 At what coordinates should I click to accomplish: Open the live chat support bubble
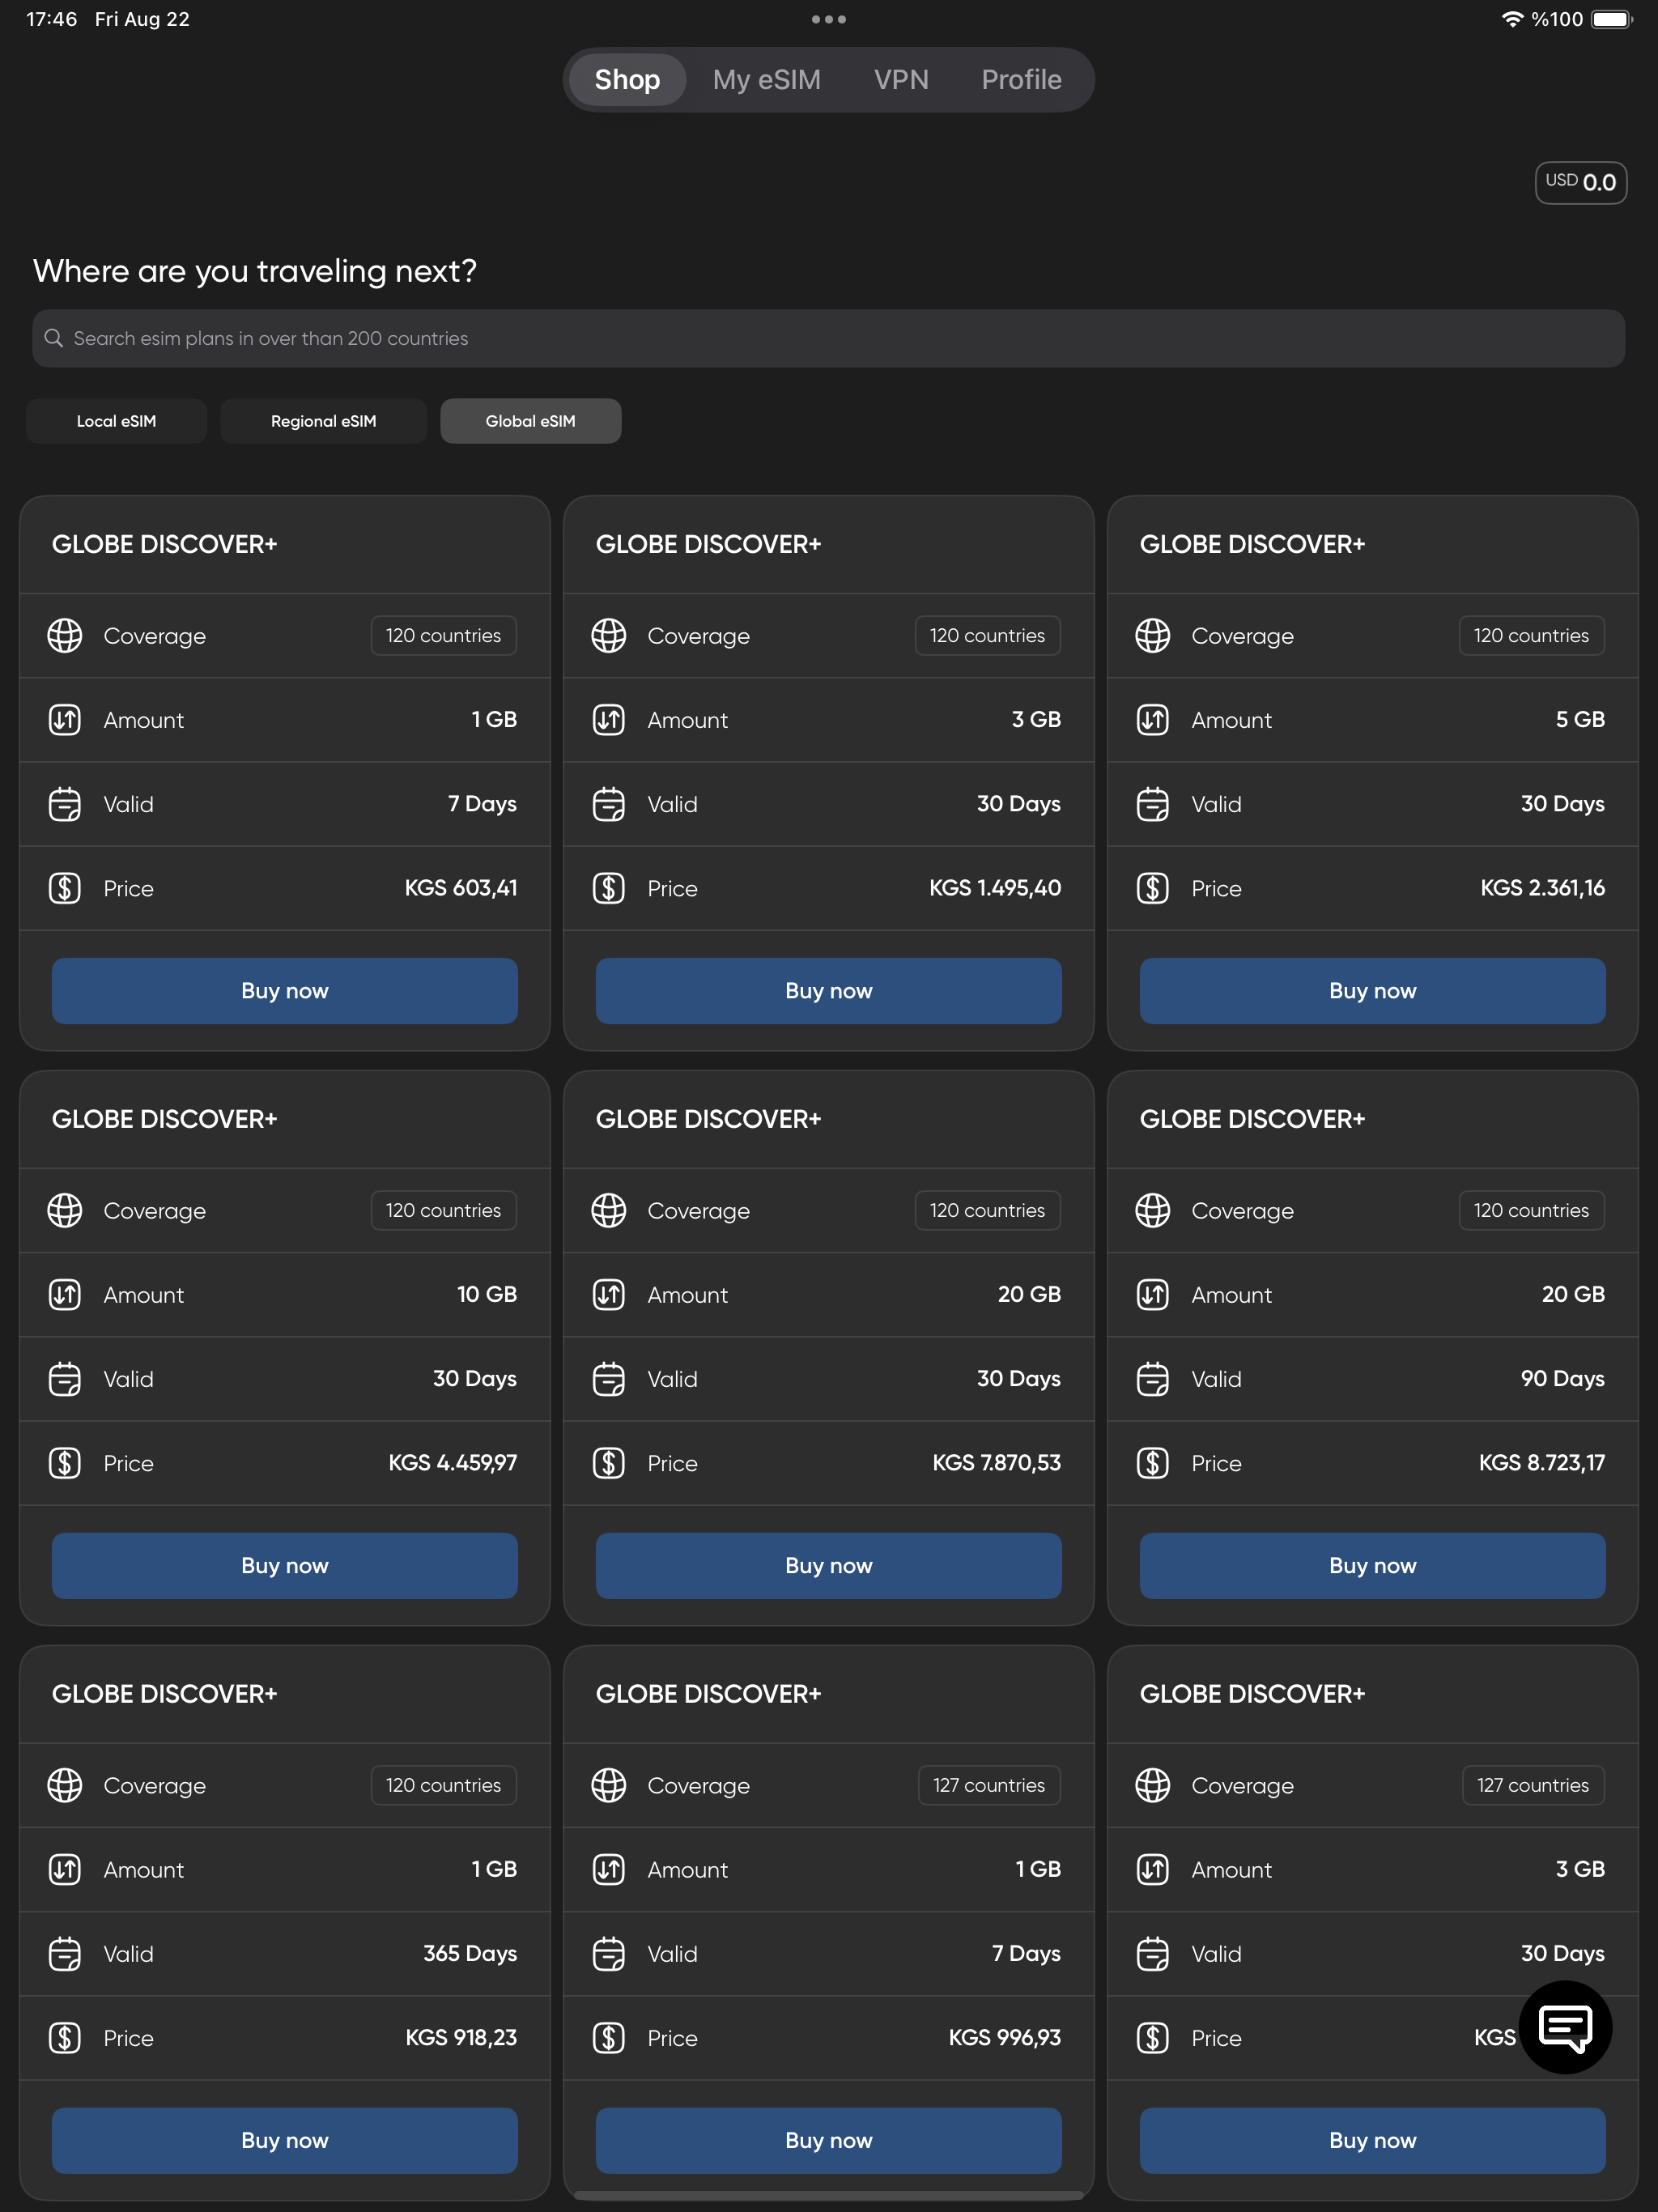tap(1564, 2027)
